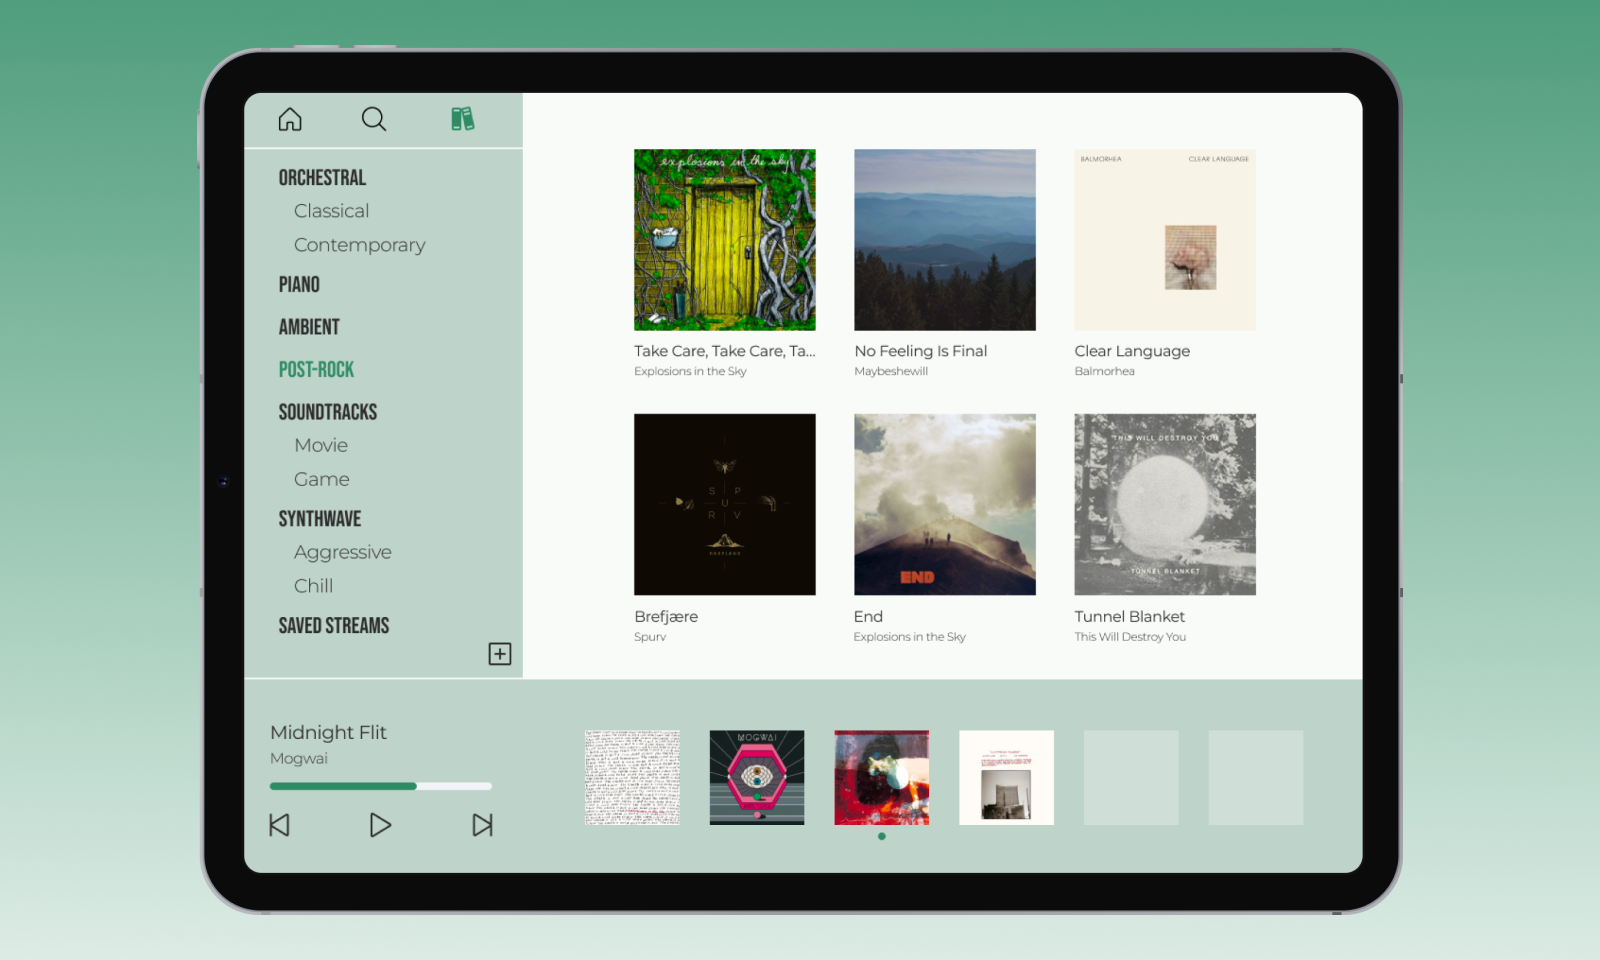Open the Saved Streams section
This screenshot has width=1600, height=960.
tap(333, 625)
